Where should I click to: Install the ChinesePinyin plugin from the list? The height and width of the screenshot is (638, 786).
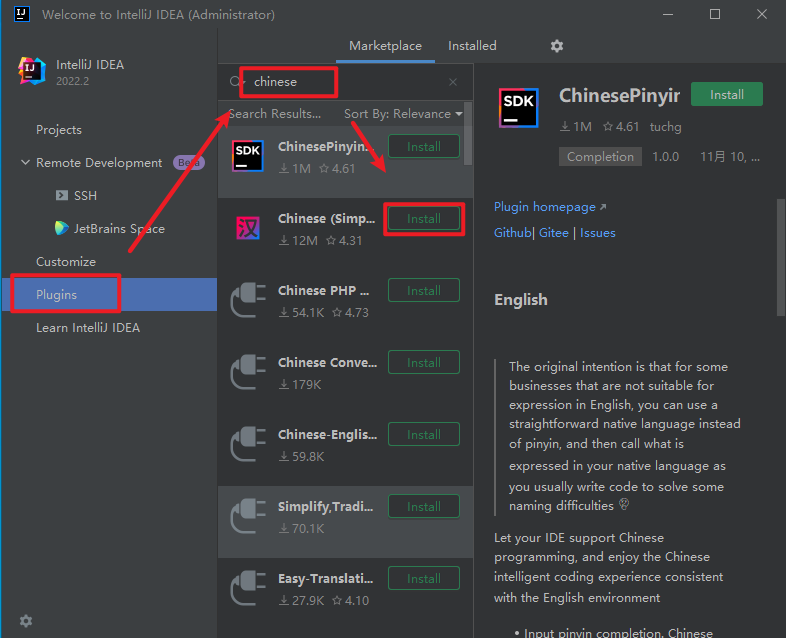pyautogui.click(x=424, y=147)
